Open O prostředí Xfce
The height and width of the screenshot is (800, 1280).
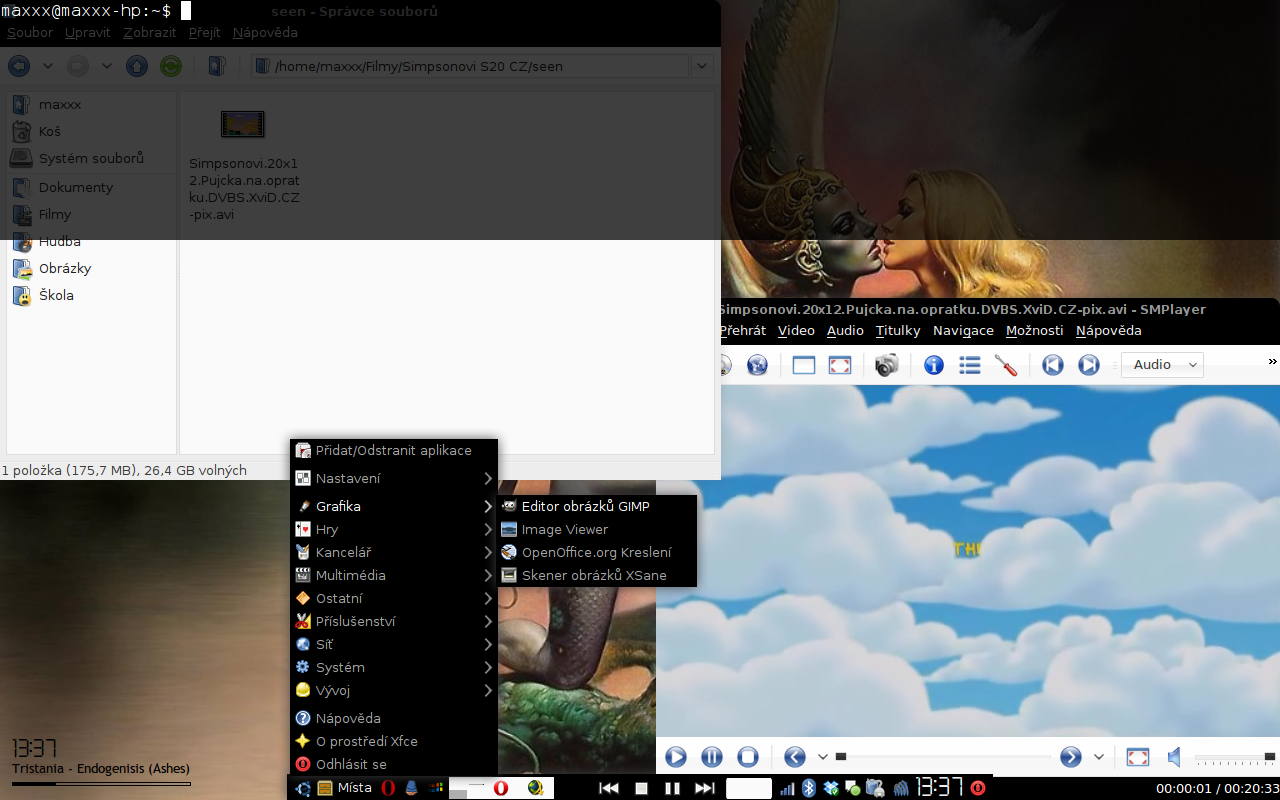tap(394, 741)
